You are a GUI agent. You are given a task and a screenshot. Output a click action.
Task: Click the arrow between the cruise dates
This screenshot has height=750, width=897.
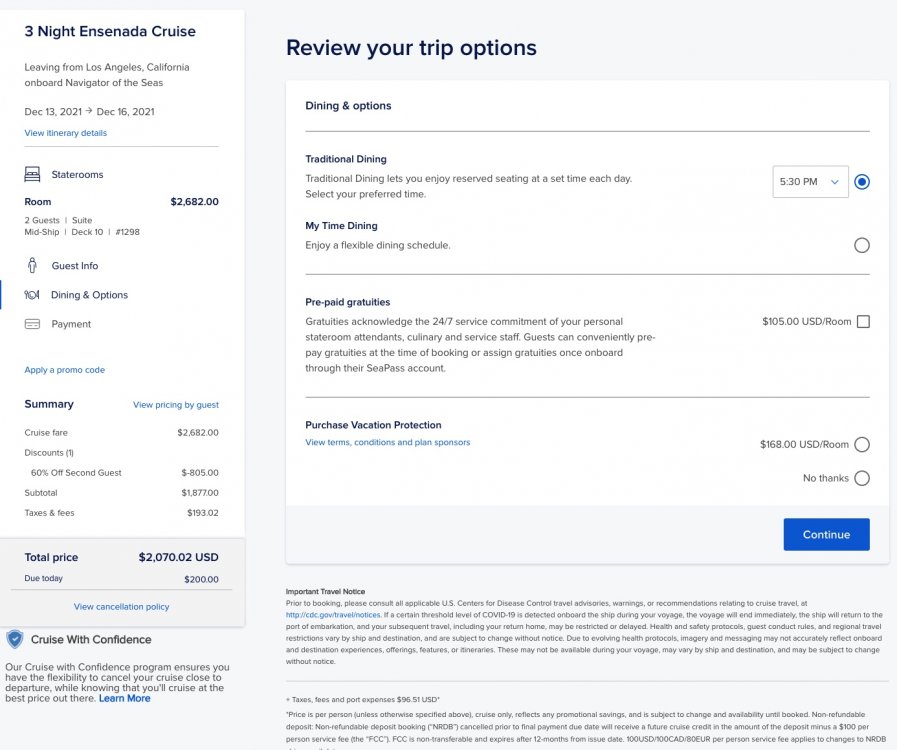click(89, 111)
